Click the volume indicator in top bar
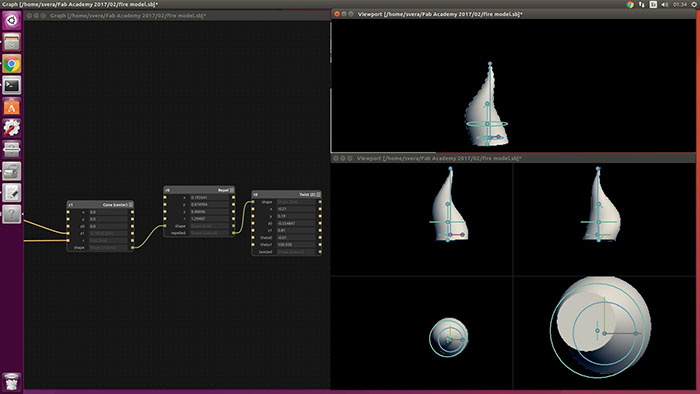 665,4
